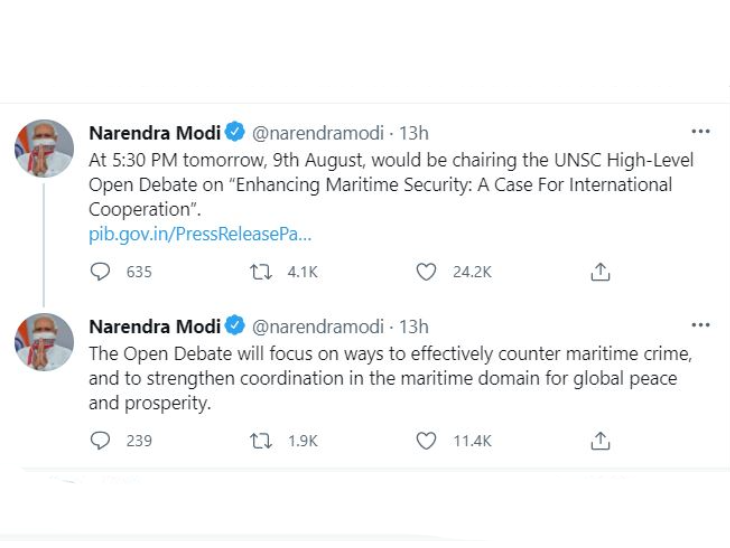
Task: Reply to the maritime crime tweet
Action: [100, 440]
